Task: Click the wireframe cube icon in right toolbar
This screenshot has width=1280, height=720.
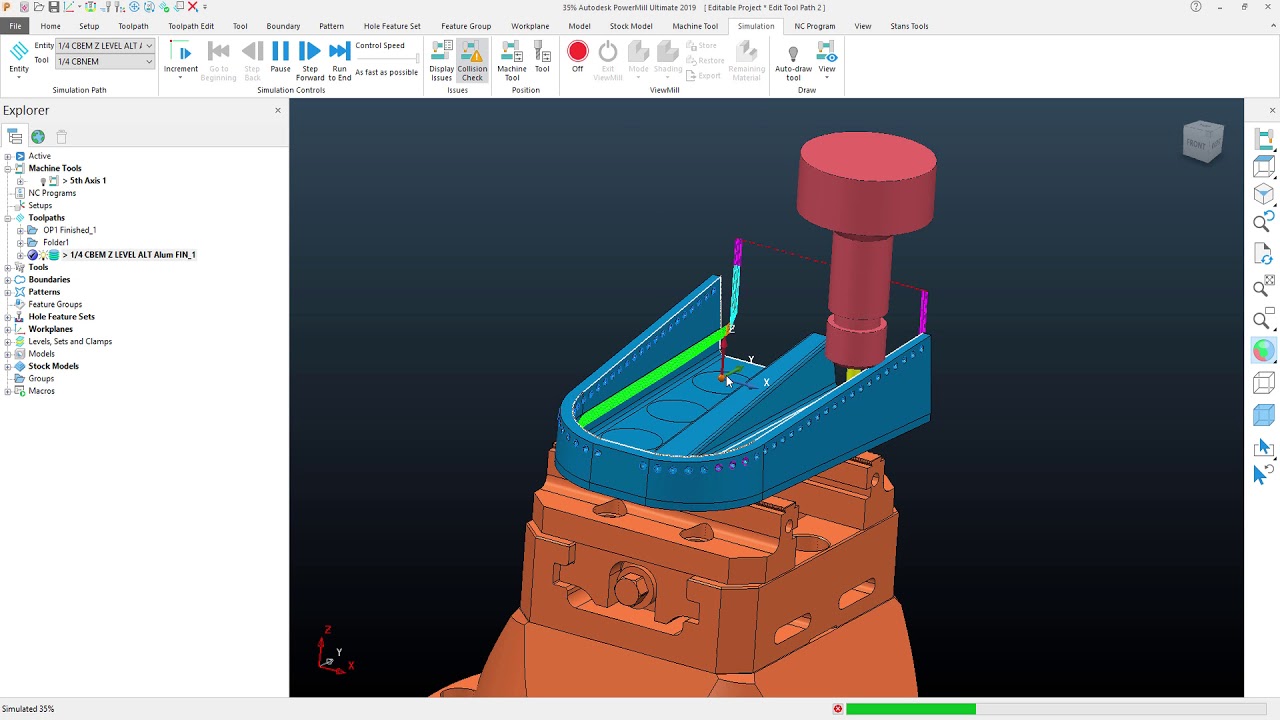Action: pos(1264,383)
